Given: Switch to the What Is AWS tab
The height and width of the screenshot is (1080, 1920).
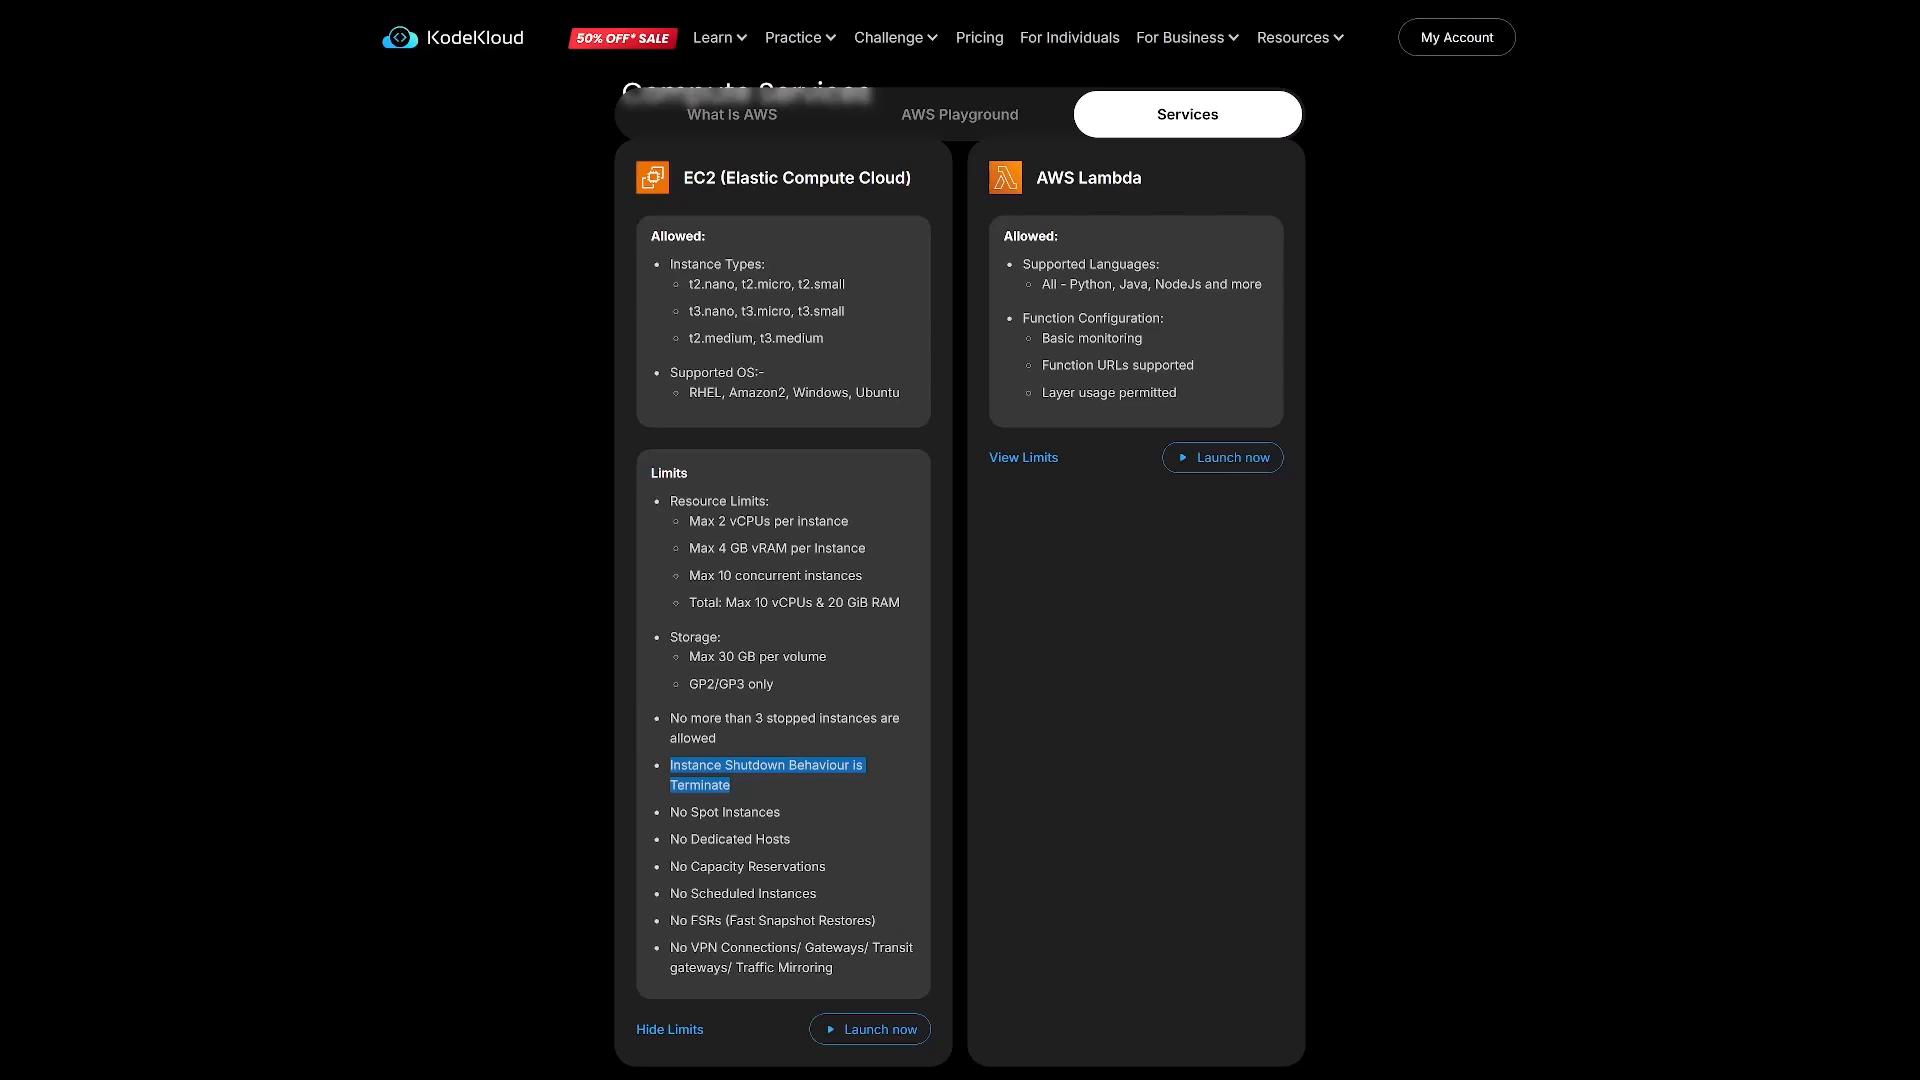Looking at the screenshot, I should (732, 115).
